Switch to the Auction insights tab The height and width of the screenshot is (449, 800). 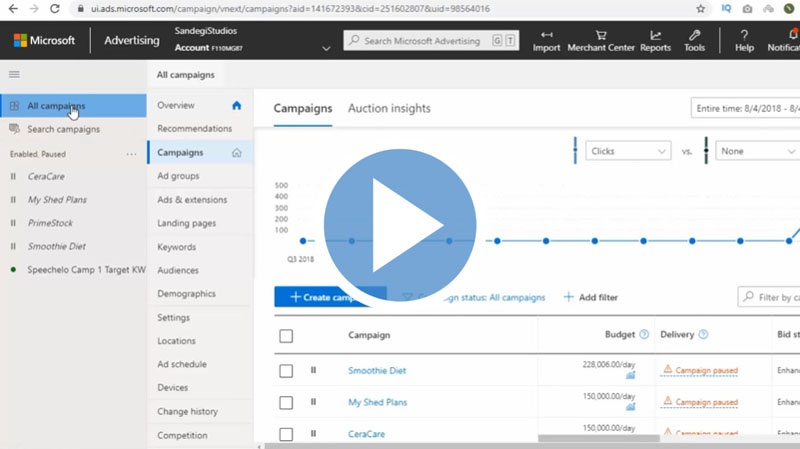tap(389, 108)
